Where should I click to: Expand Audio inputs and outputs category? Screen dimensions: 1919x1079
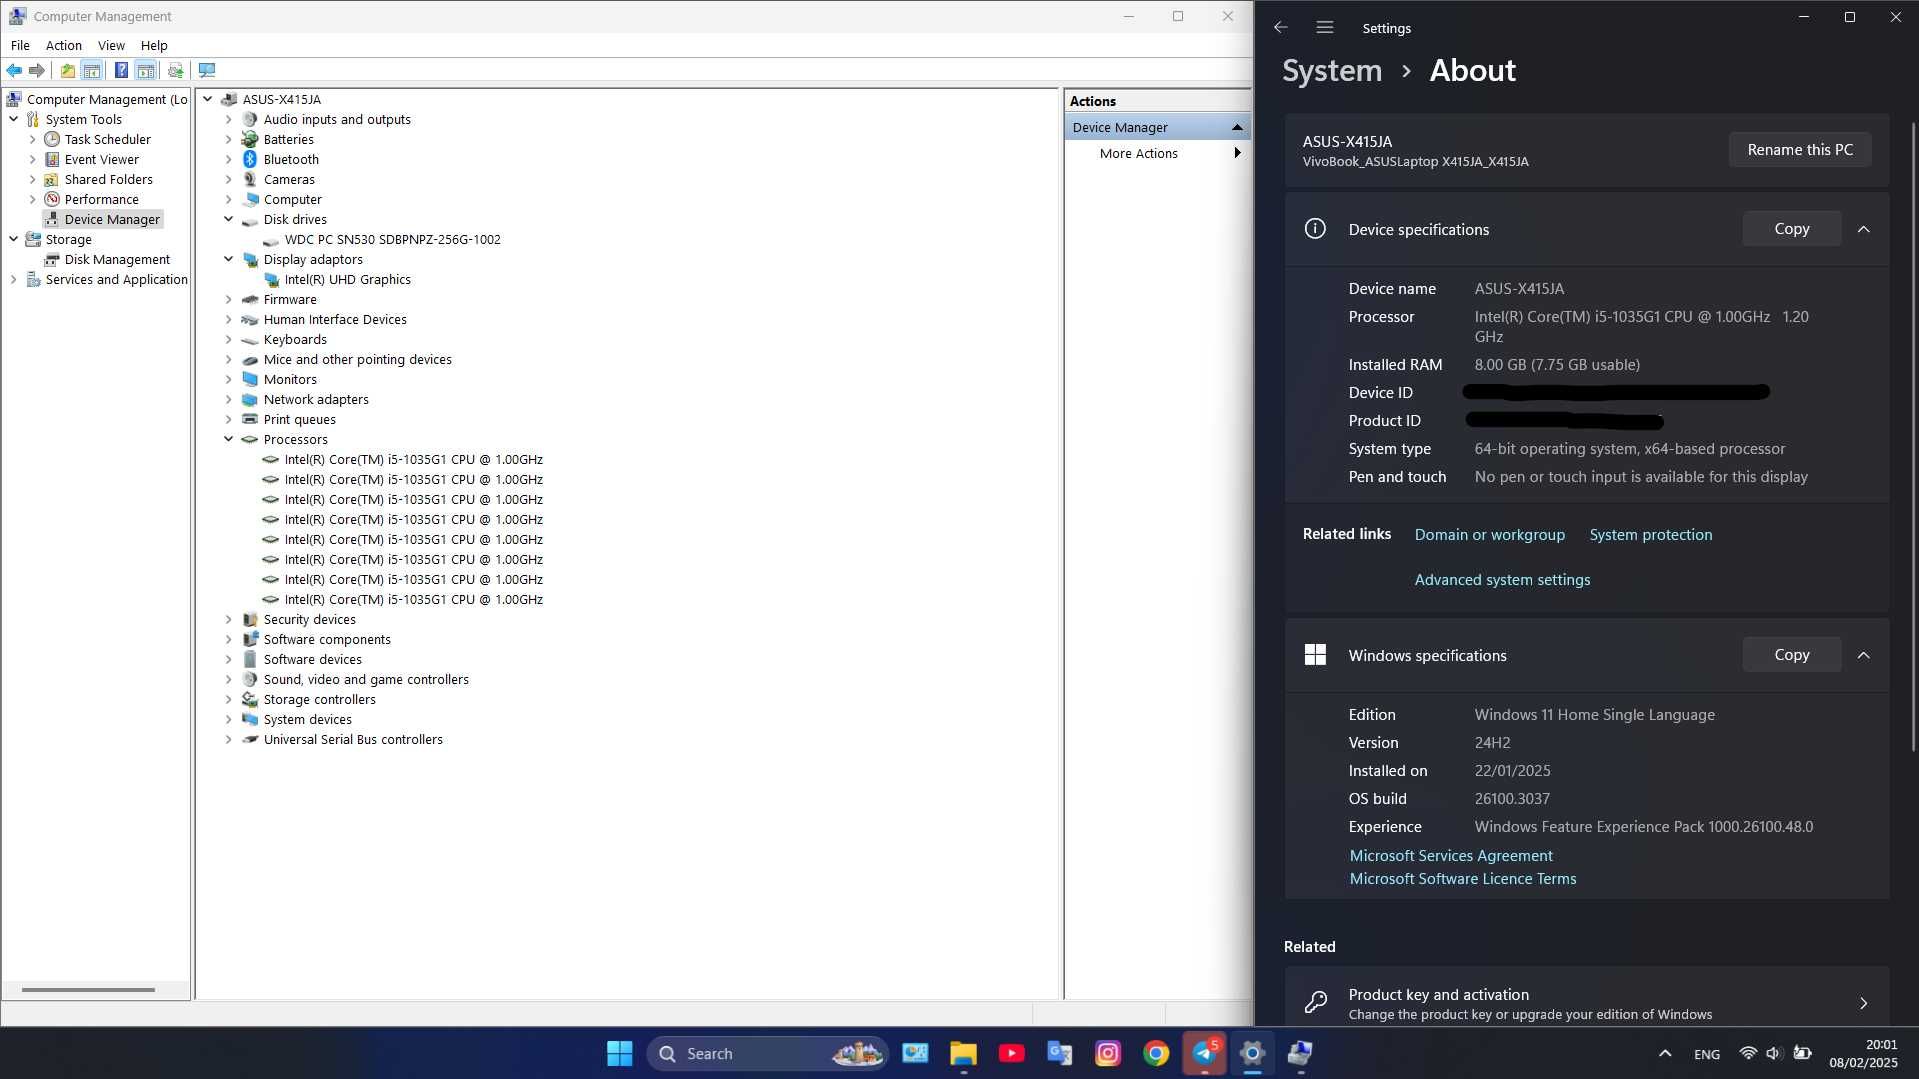[228, 119]
